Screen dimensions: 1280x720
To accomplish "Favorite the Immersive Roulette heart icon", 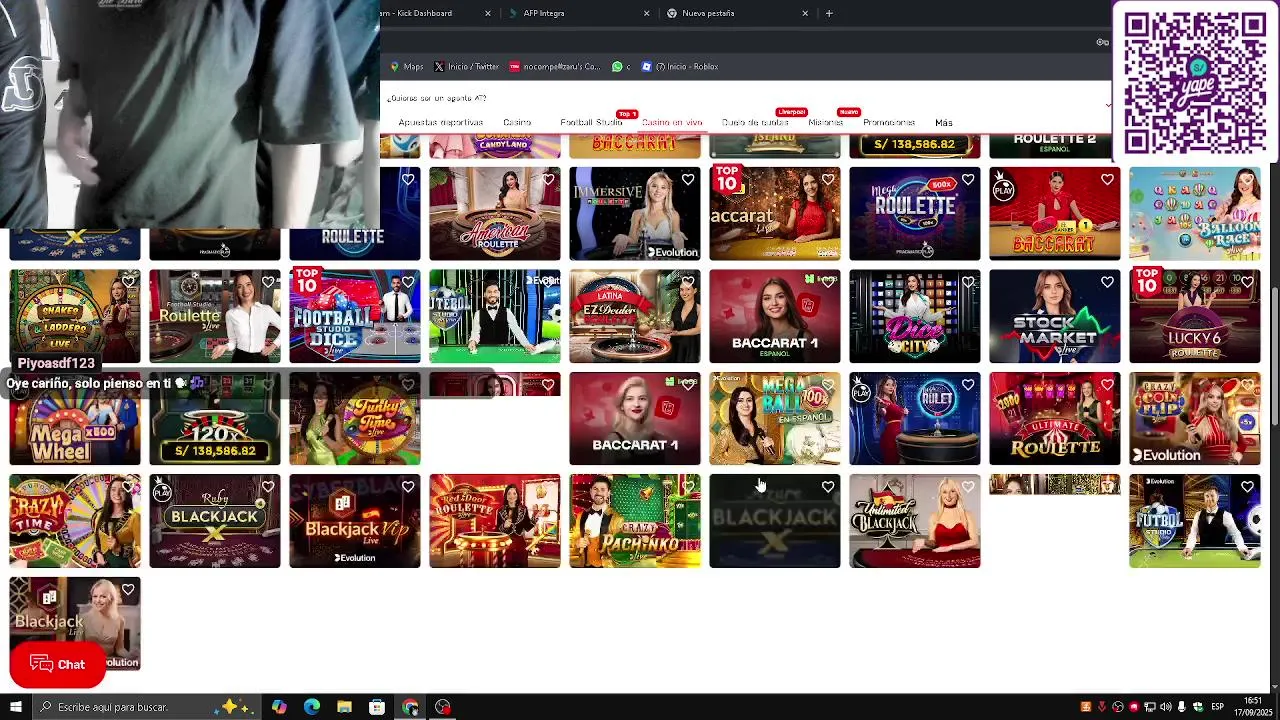I will tap(688, 180).
